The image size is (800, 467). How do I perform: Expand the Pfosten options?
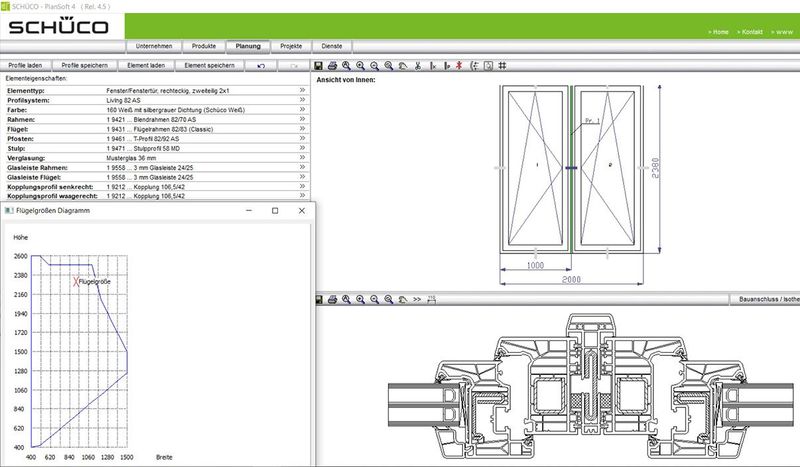(x=302, y=138)
